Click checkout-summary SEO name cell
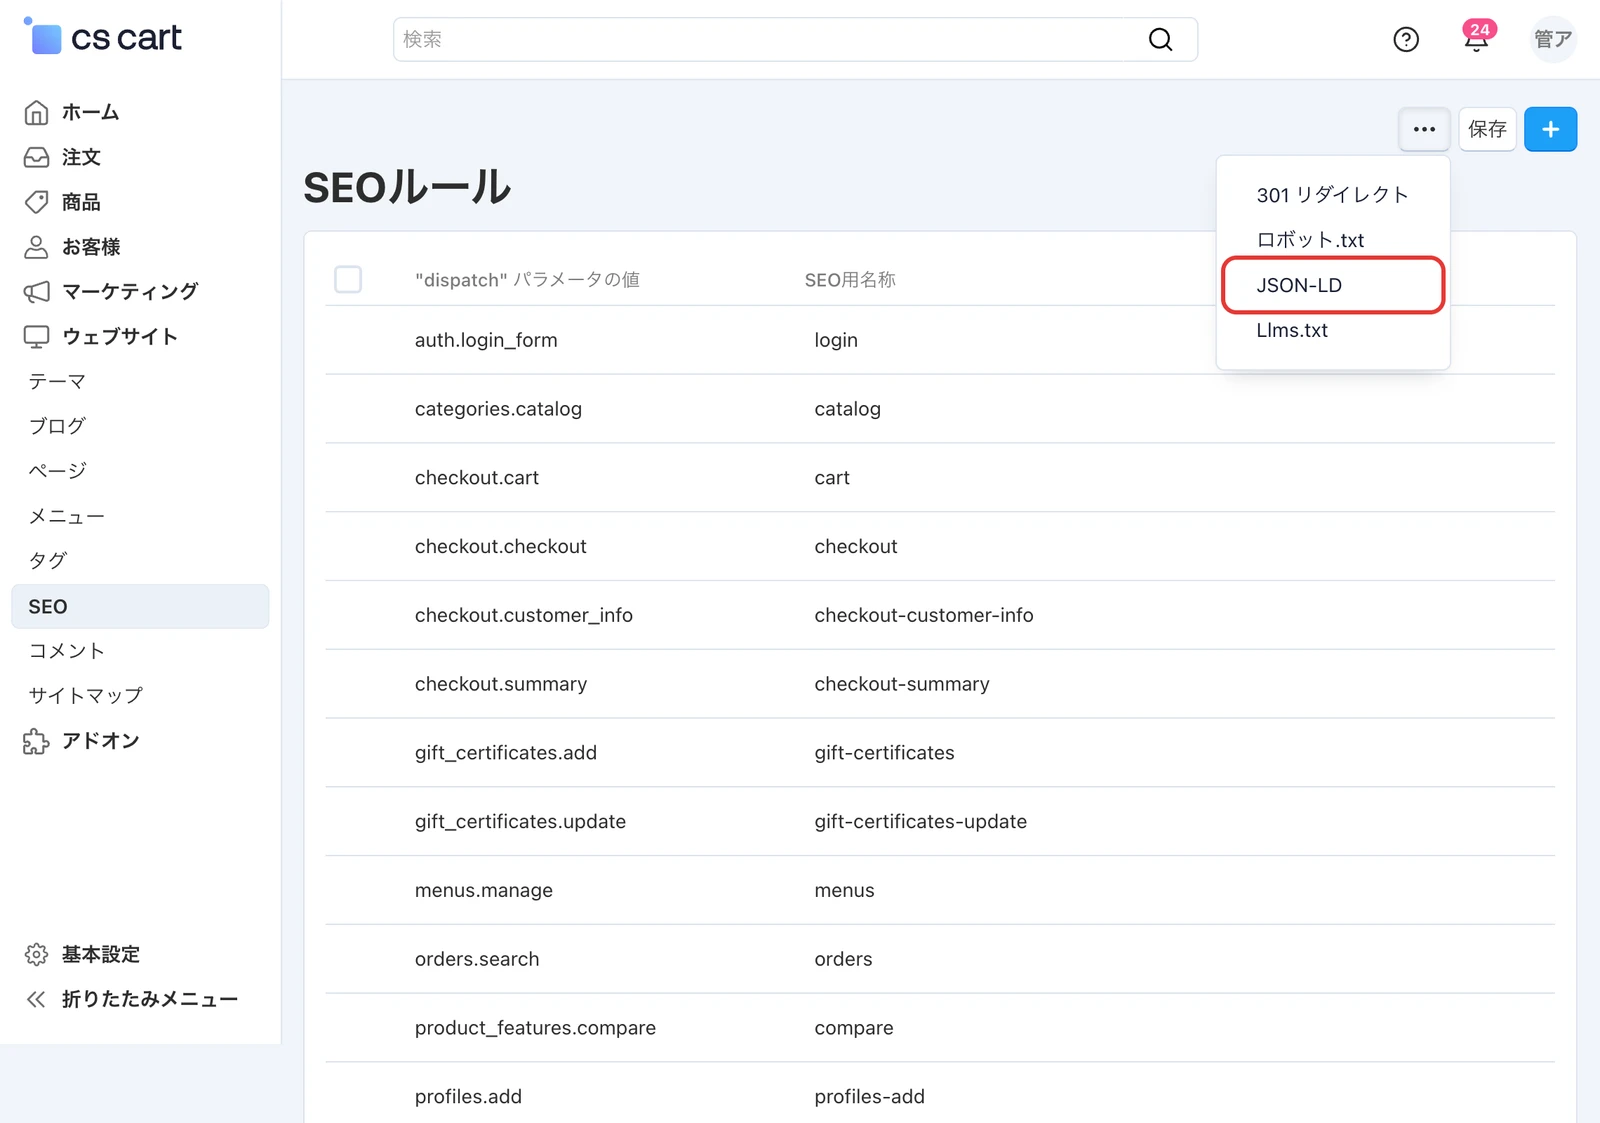Viewport: 1600px width, 1123px height. (x=902, y=684)
